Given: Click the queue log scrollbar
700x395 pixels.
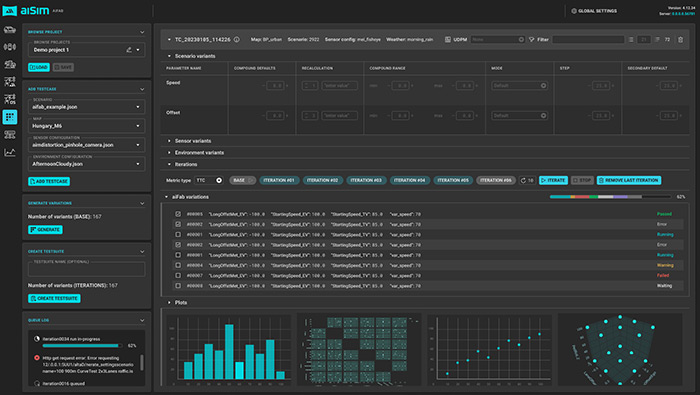Looking at the screenshot, I should point(142,362).
